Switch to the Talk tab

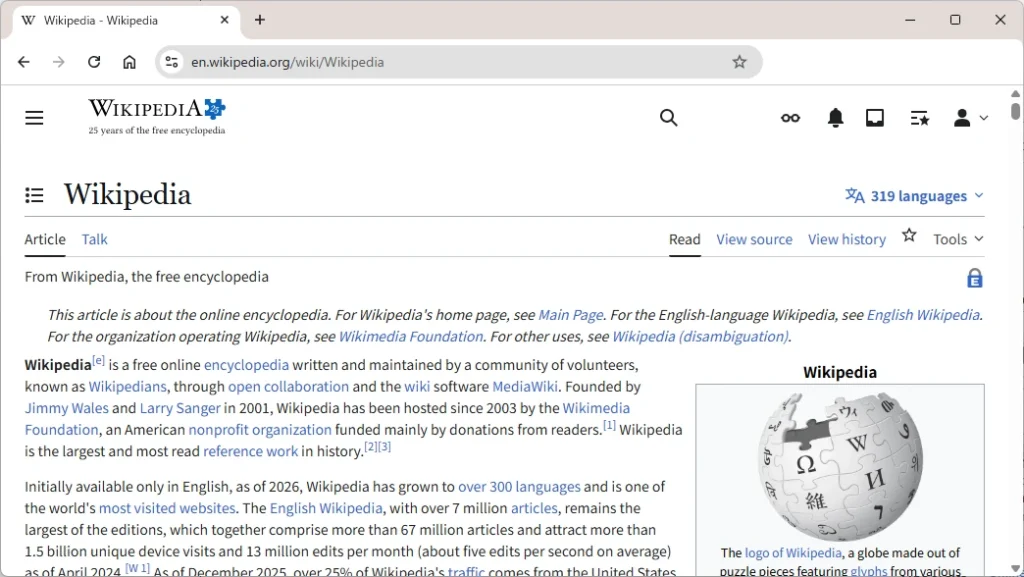[95, 239]
